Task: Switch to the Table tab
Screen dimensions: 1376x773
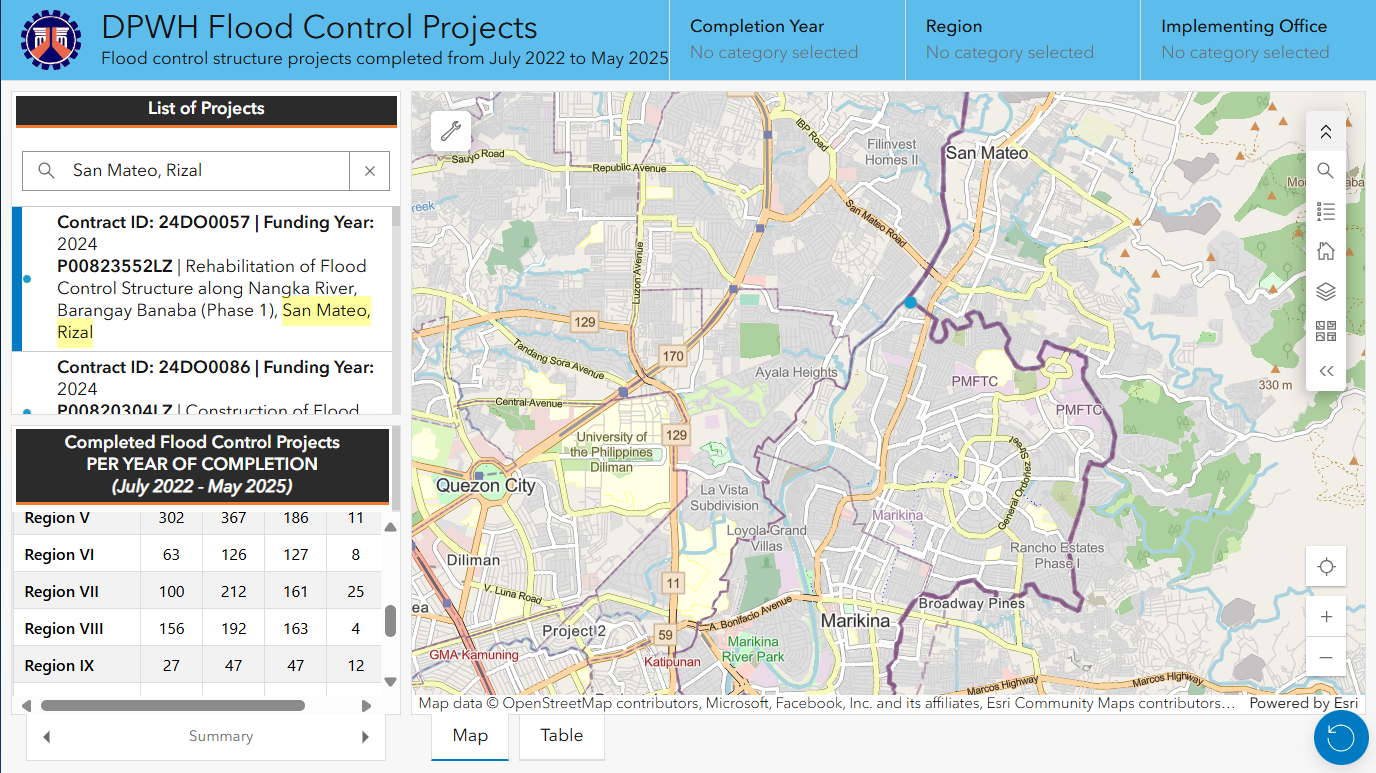Action: (x=562, y=736)
